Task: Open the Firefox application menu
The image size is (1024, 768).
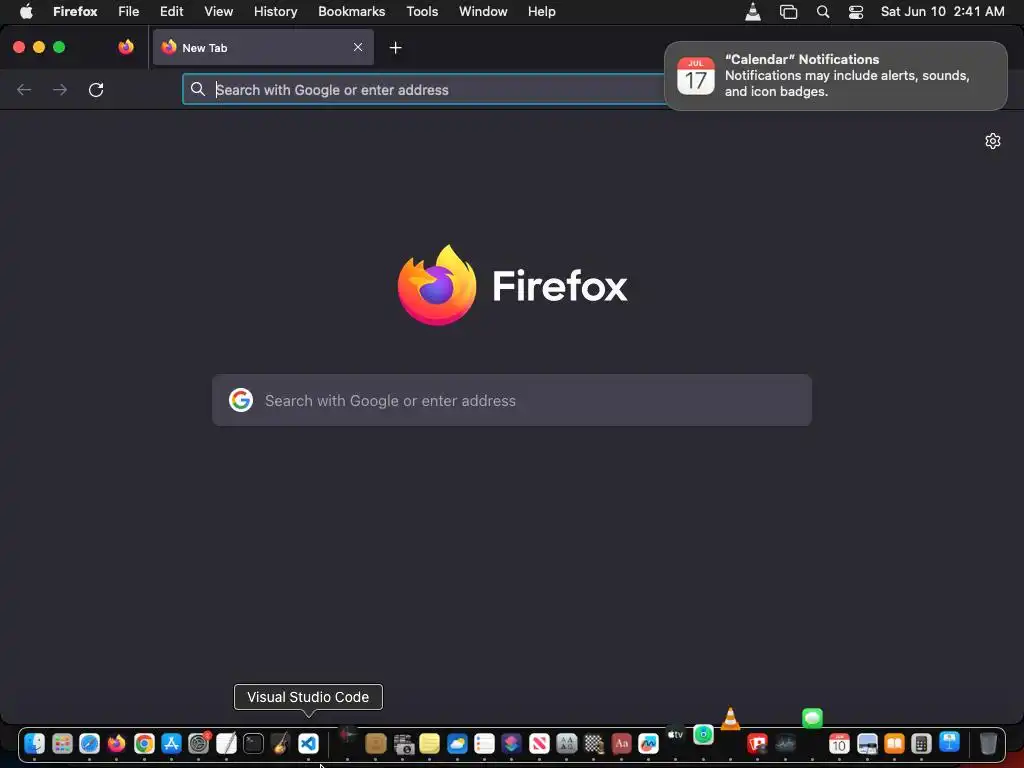Action: click(x=75, y=11)
